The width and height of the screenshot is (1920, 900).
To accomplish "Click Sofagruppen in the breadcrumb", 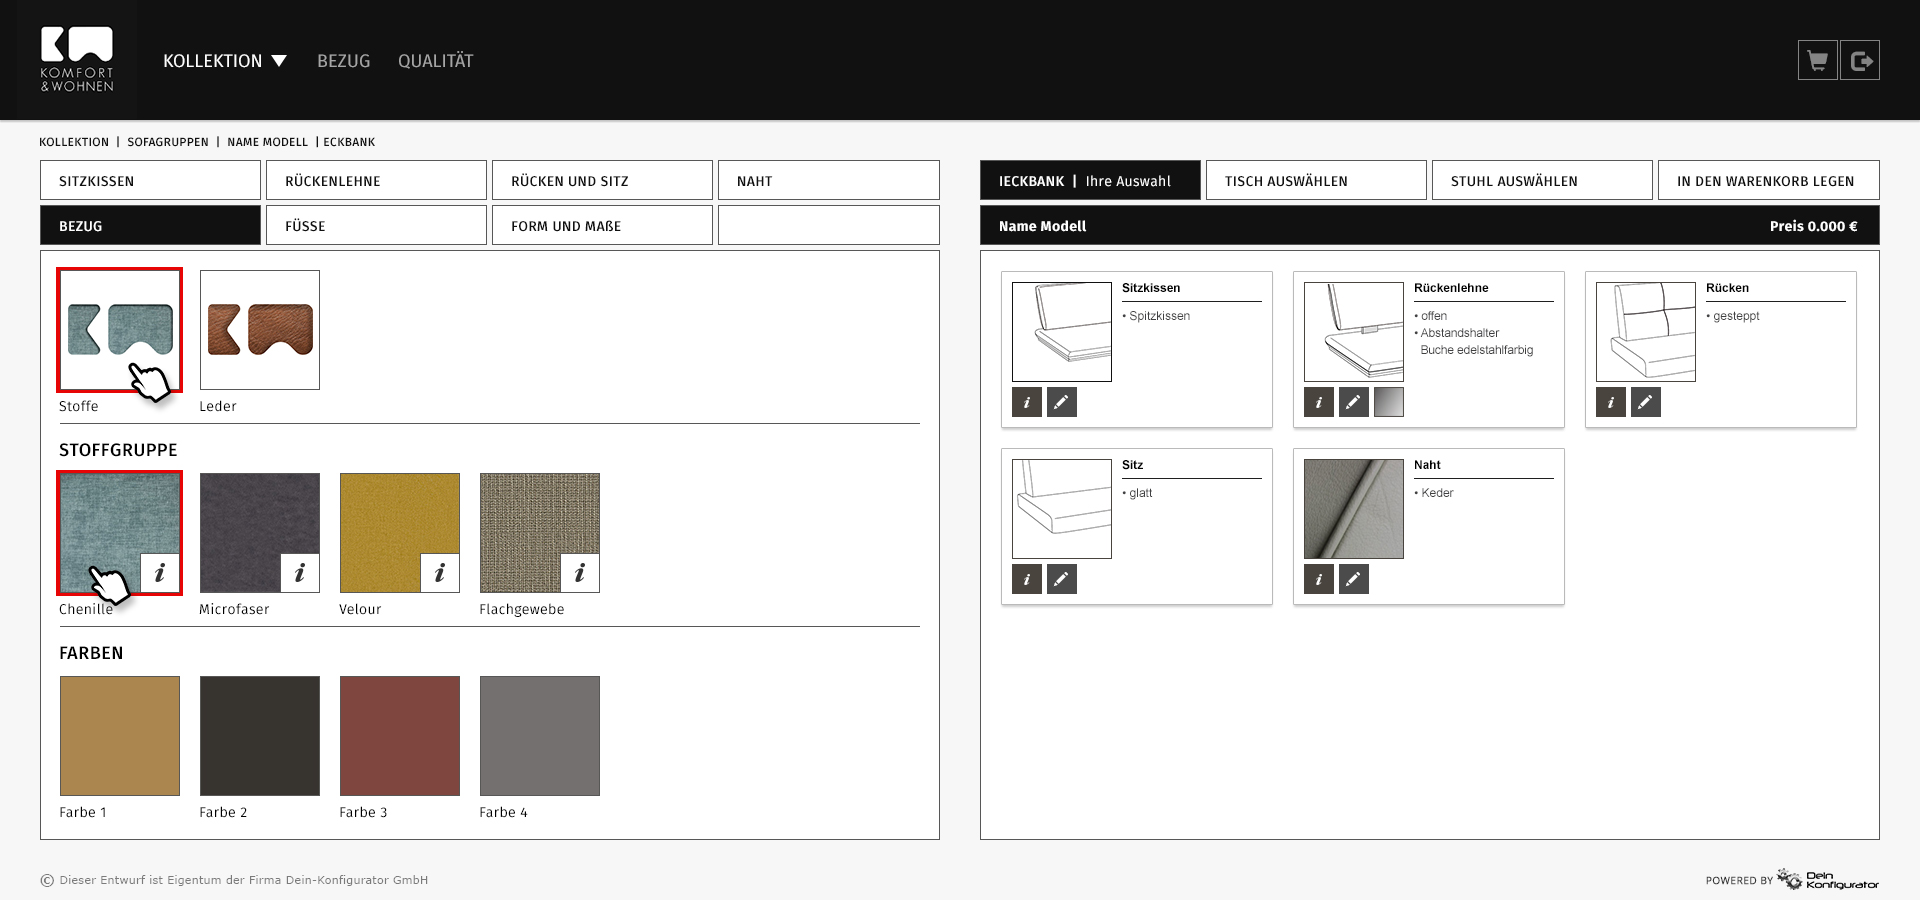I will coord(168,142).
